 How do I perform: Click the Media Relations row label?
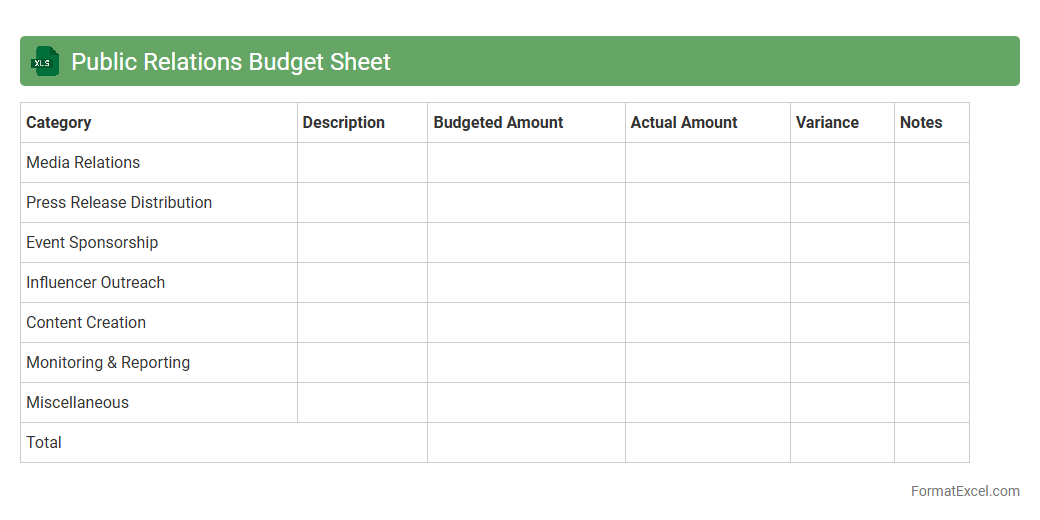[x=83, y=163]
